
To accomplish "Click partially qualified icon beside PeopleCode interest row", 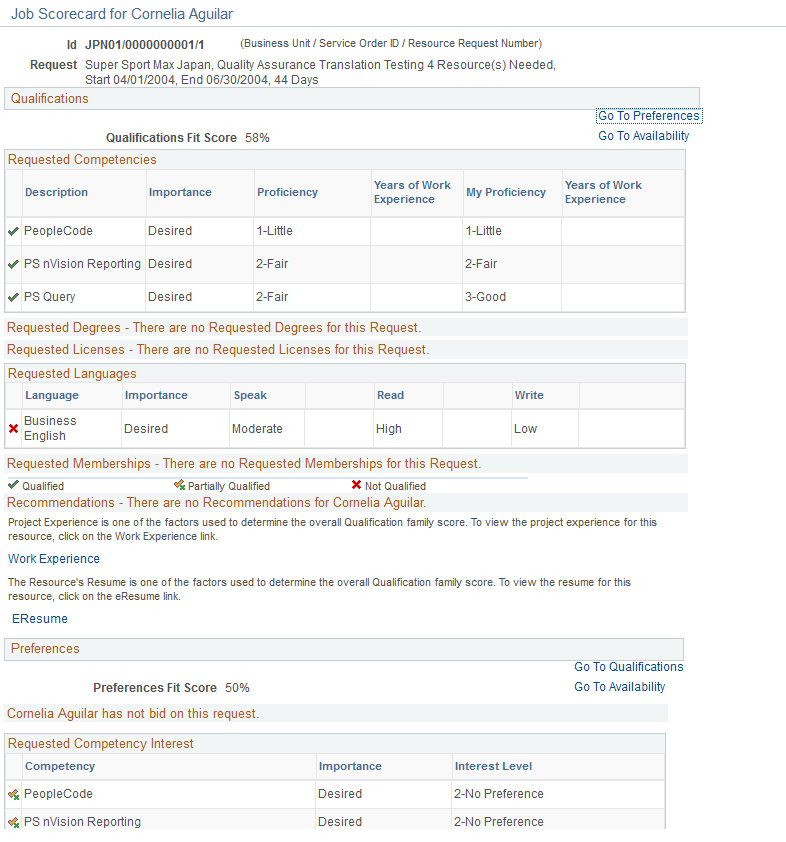I will pos(13,794).
